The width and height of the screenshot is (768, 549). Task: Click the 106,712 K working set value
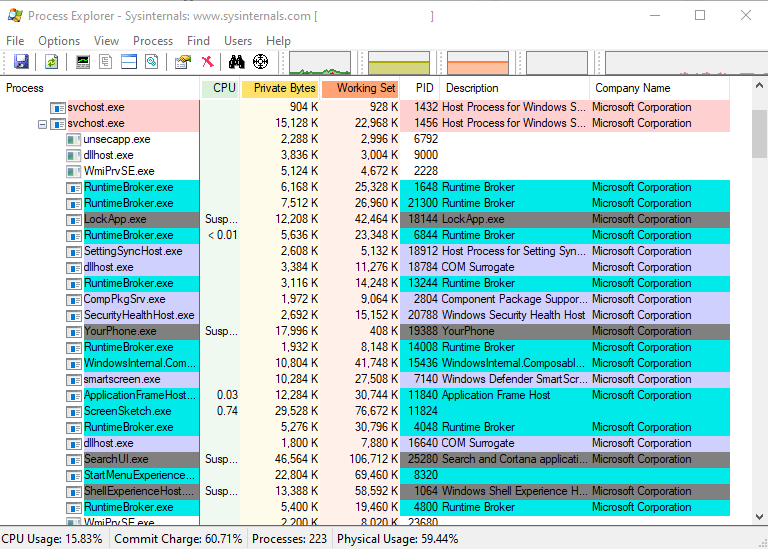pos(373,459)
